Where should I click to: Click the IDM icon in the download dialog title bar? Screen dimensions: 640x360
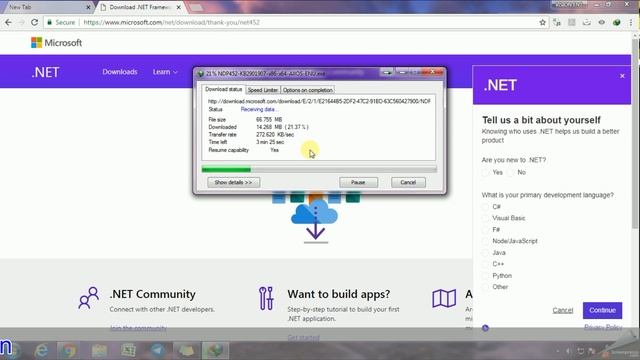(x=200, y=74)
